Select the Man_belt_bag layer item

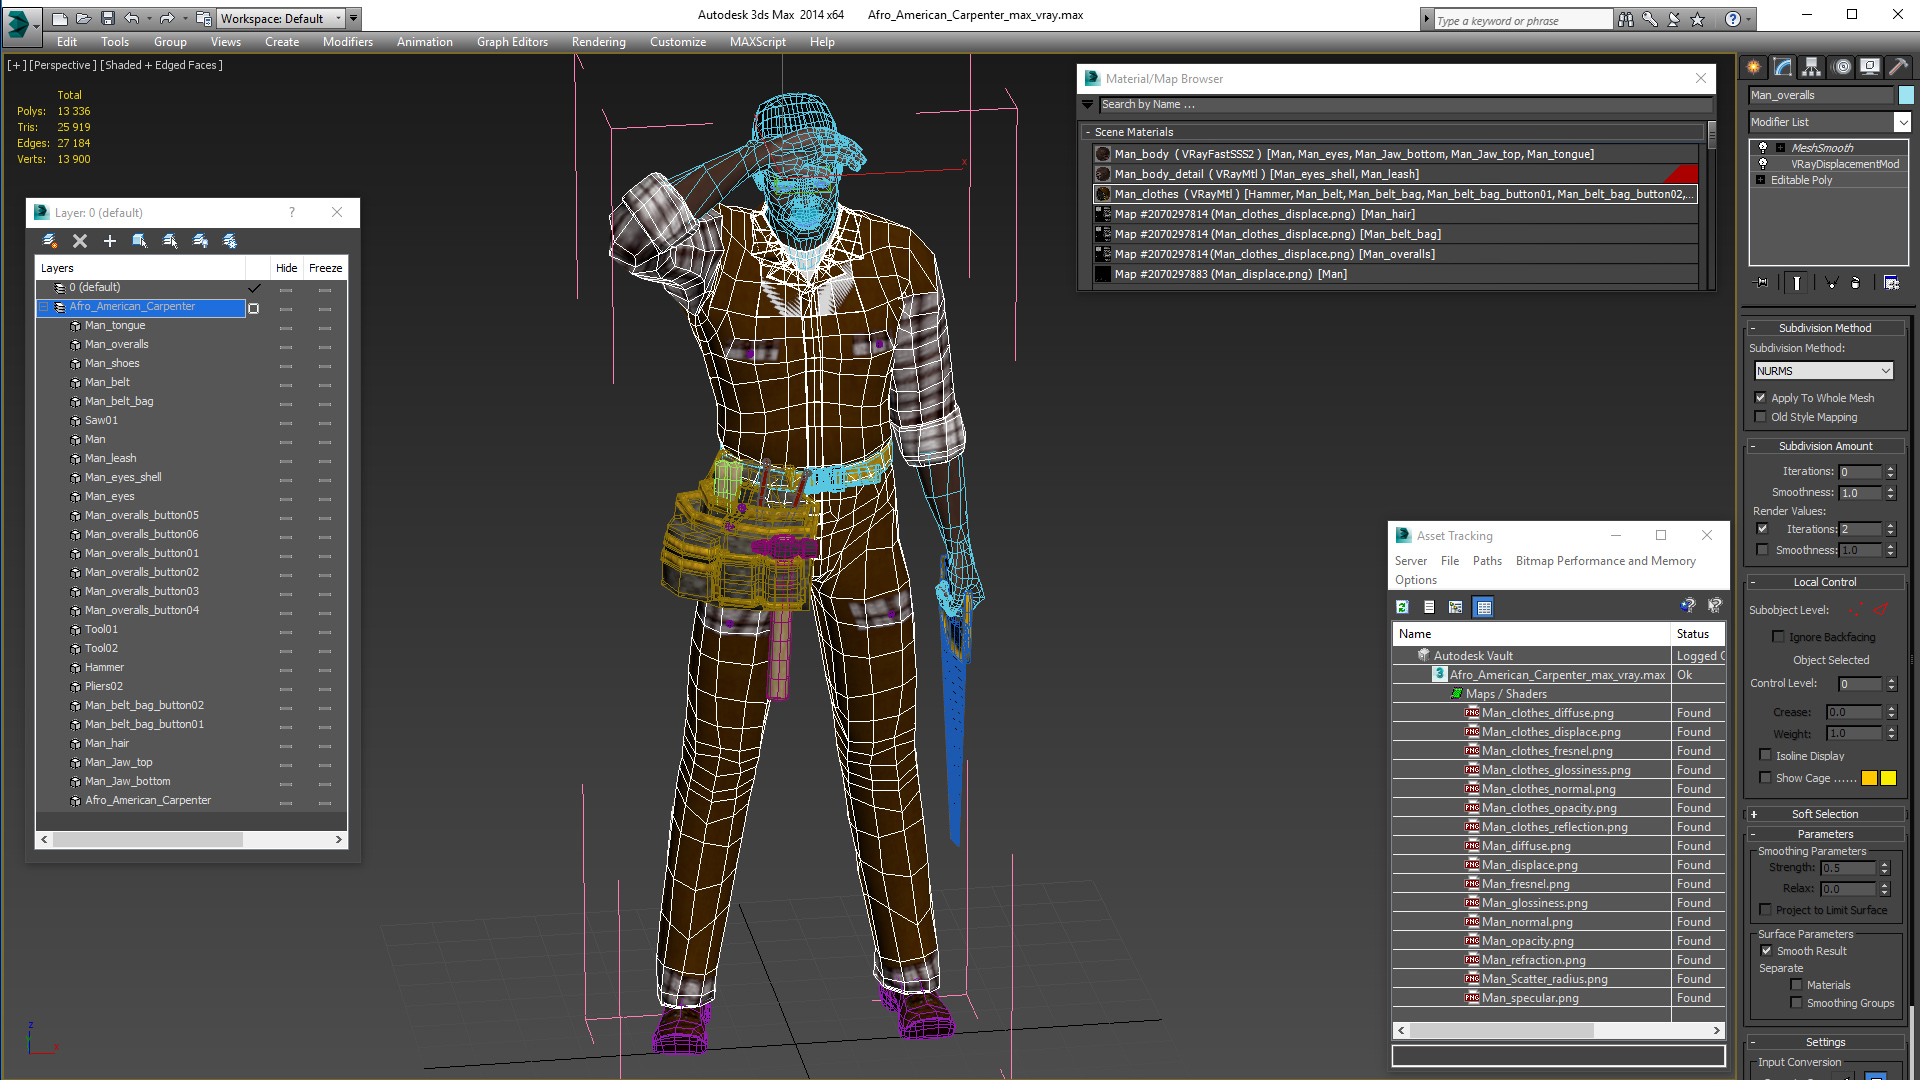[119, 401]
